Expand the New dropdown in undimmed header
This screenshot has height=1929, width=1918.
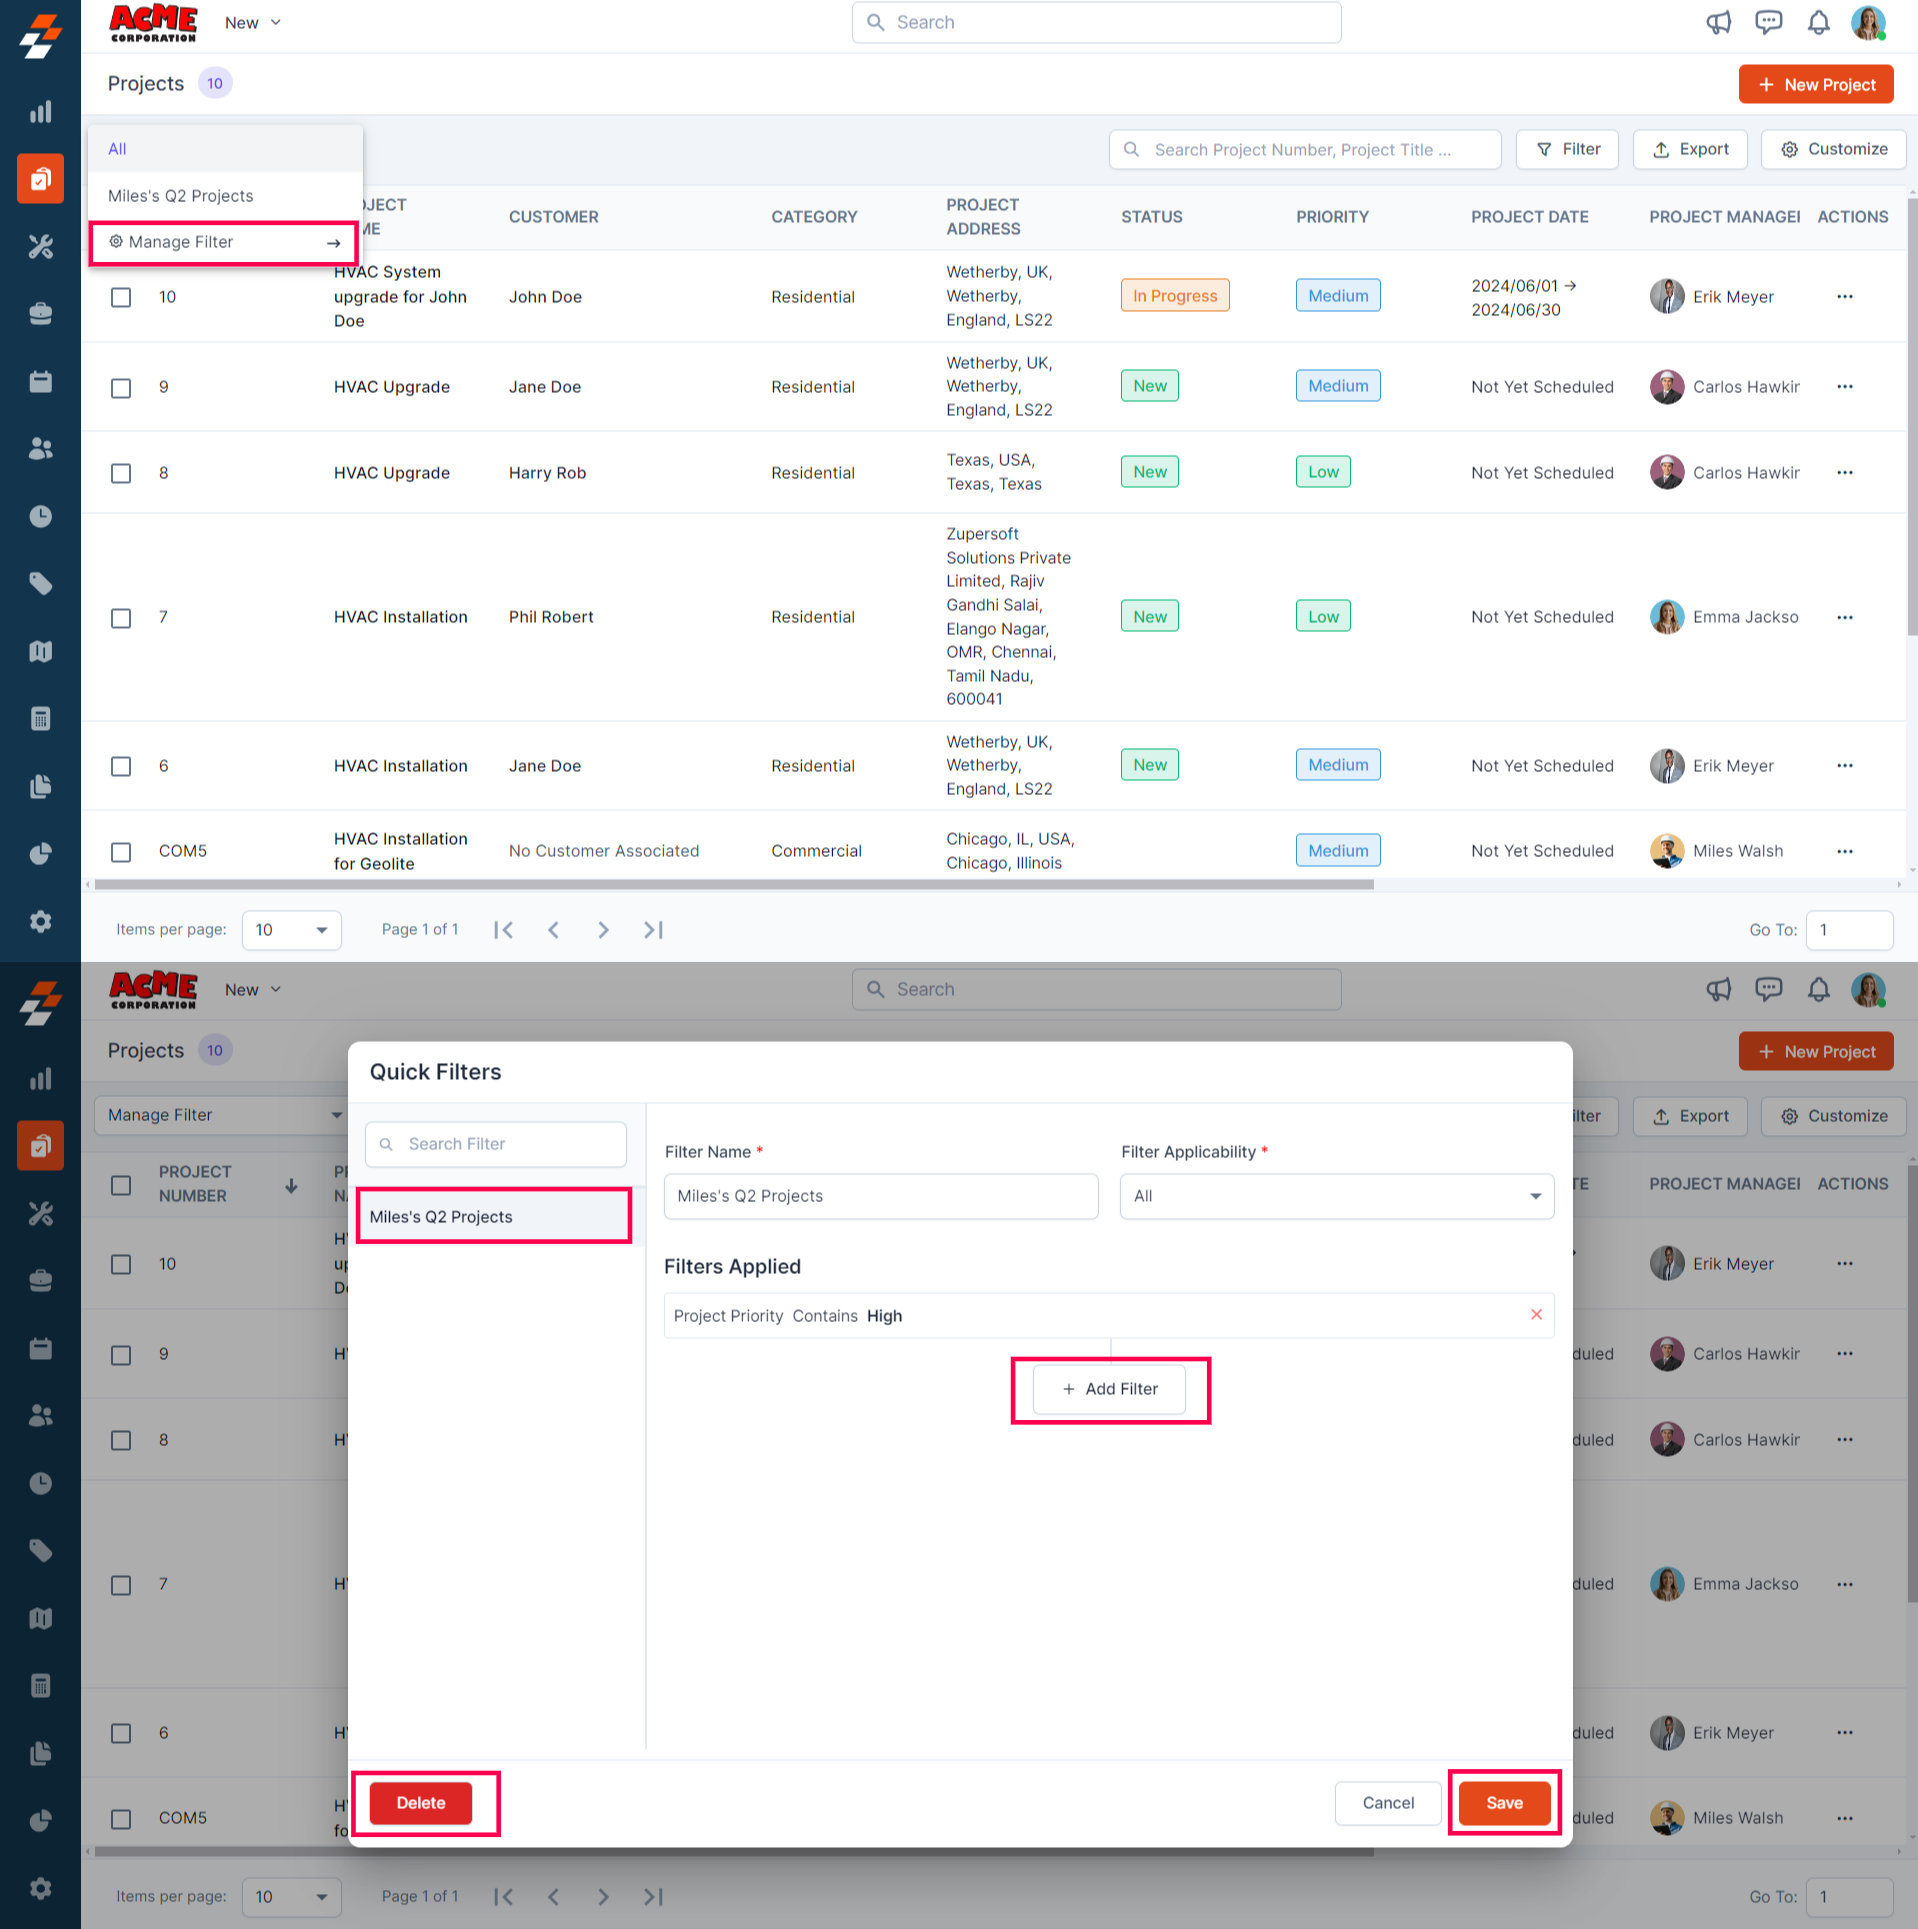click(x=253, y=22)
